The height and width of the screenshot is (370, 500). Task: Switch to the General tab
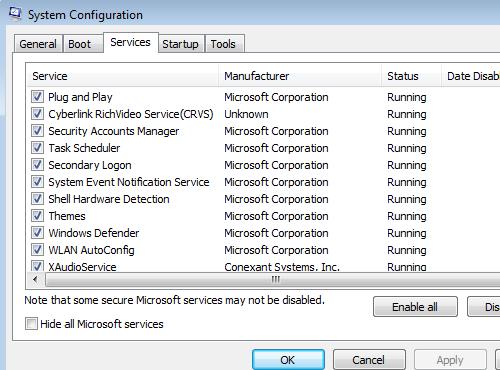(38, 44)
